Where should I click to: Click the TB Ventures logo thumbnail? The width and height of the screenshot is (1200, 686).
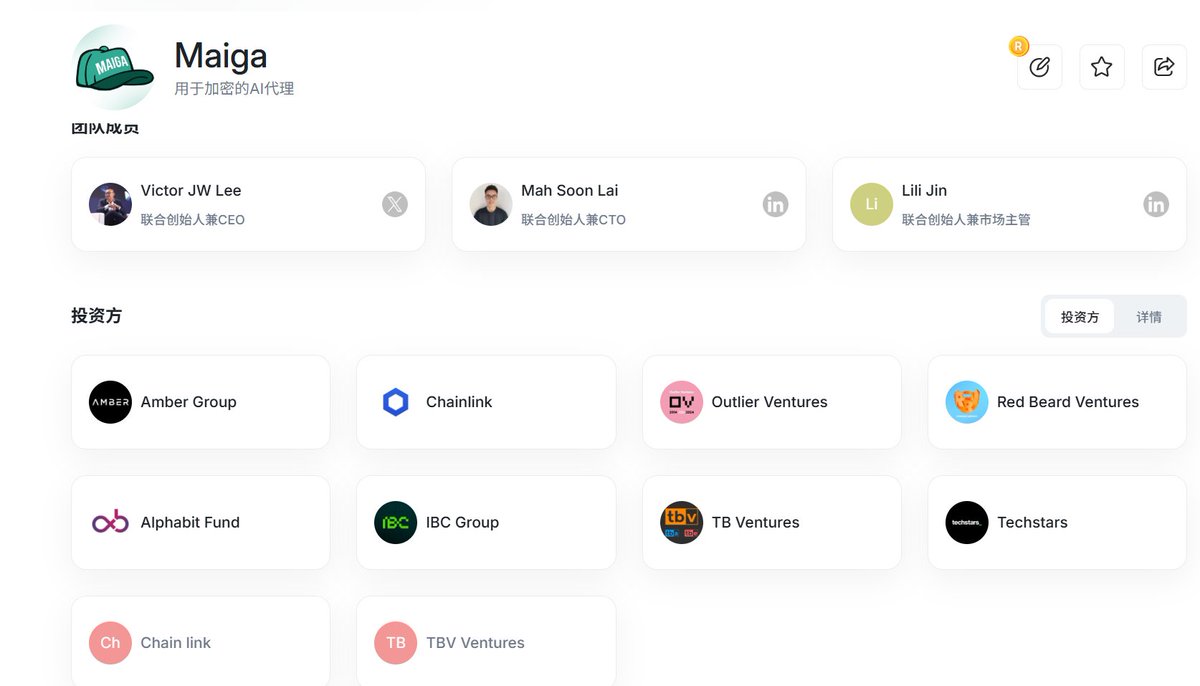[682, 522]
